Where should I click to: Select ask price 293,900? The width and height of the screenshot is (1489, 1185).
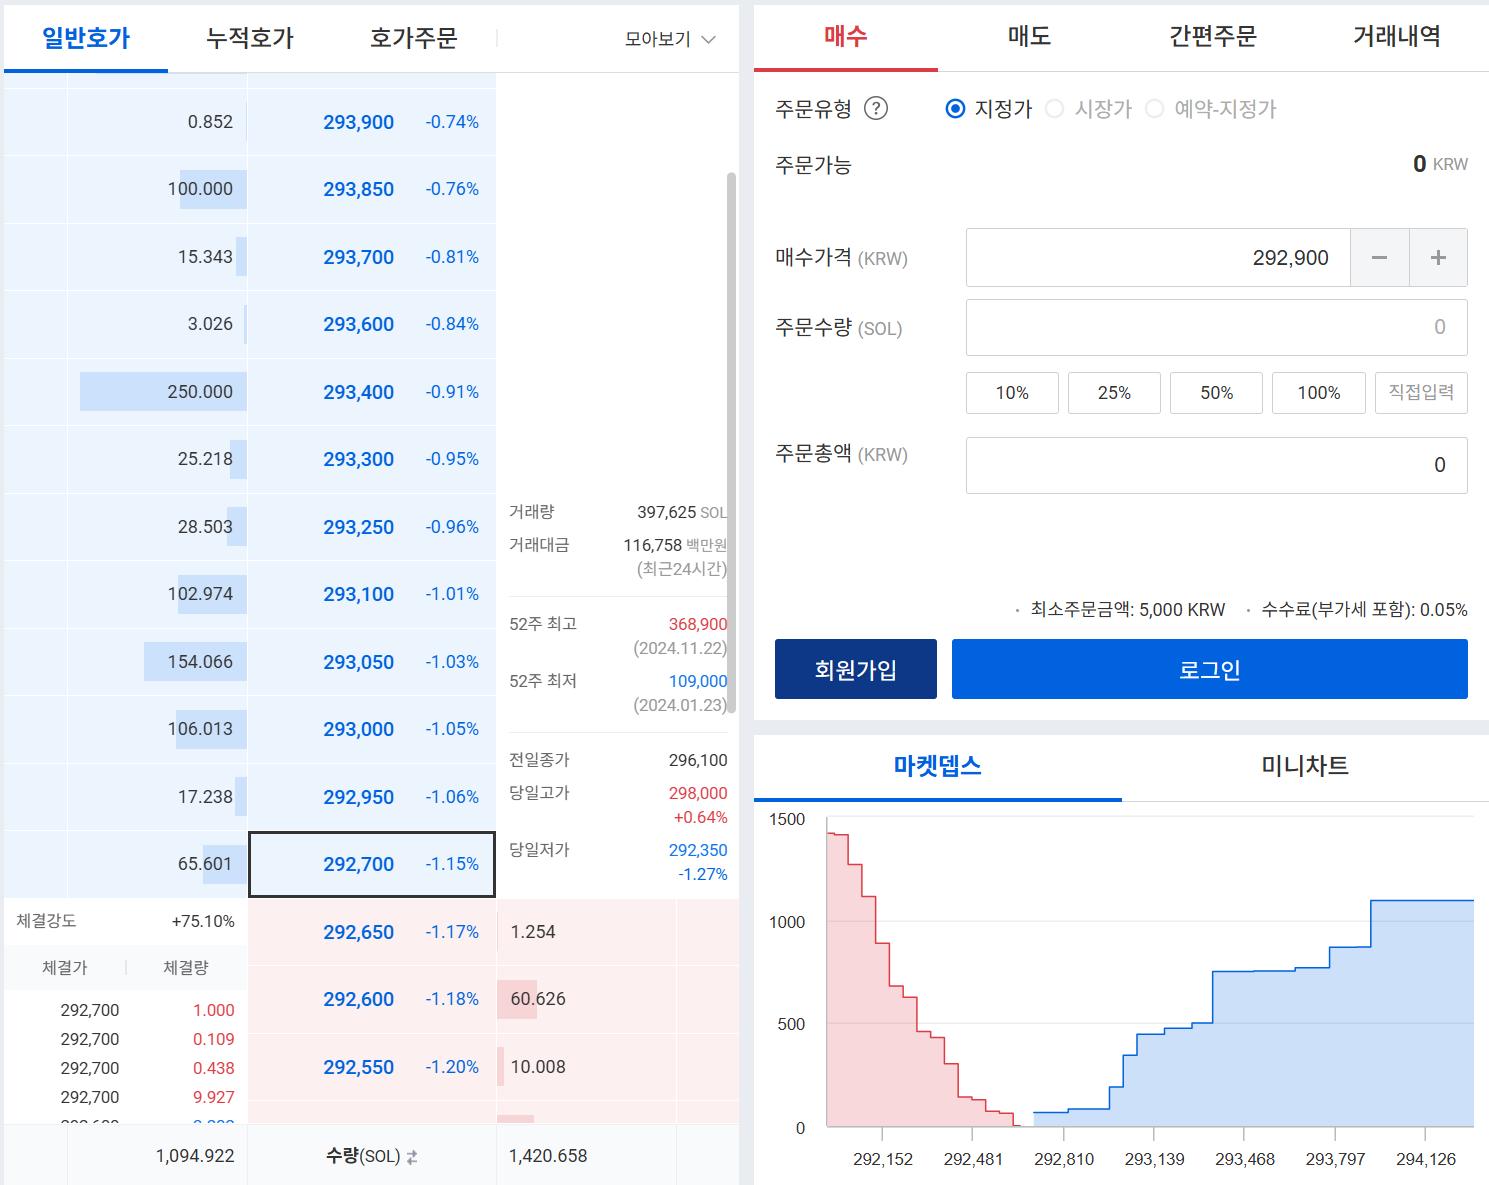tap(372, 122)
